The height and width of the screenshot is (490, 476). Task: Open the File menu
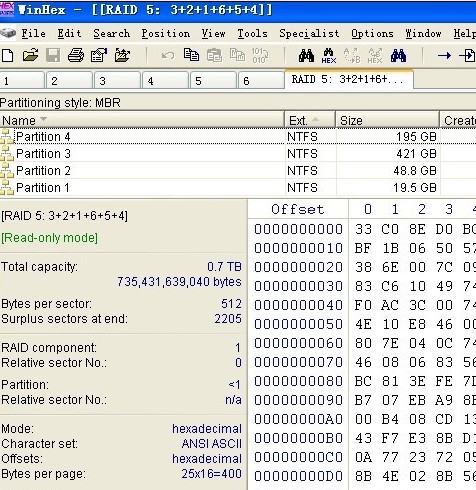pos(33,33)
